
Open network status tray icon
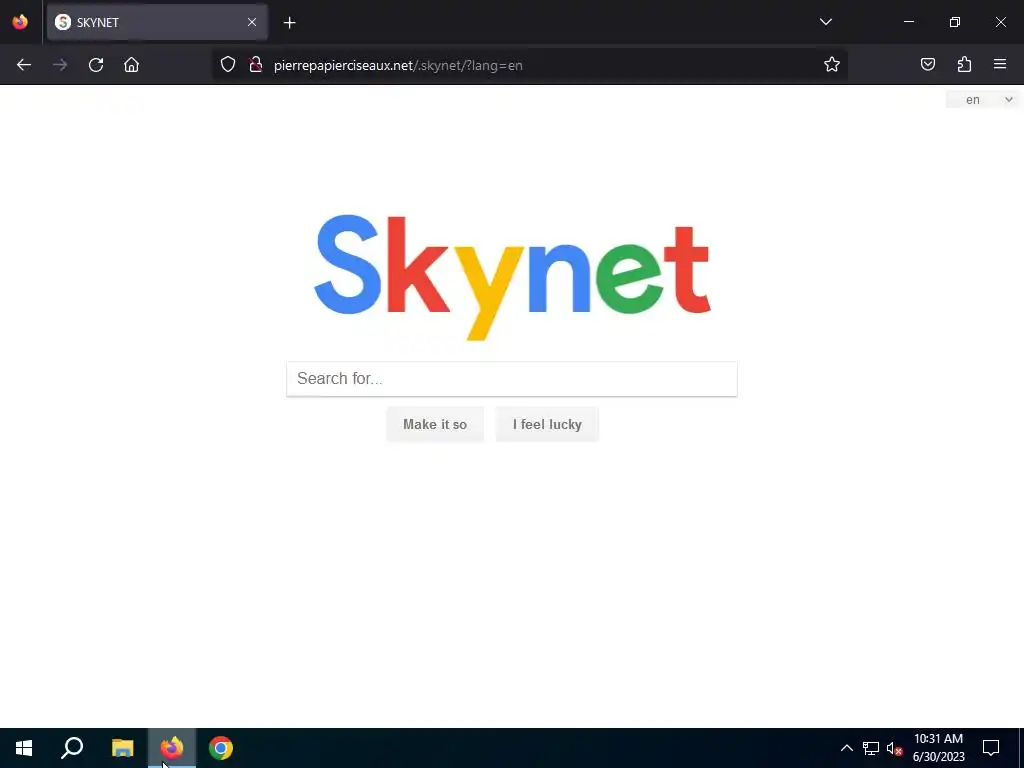pos(871,748)
